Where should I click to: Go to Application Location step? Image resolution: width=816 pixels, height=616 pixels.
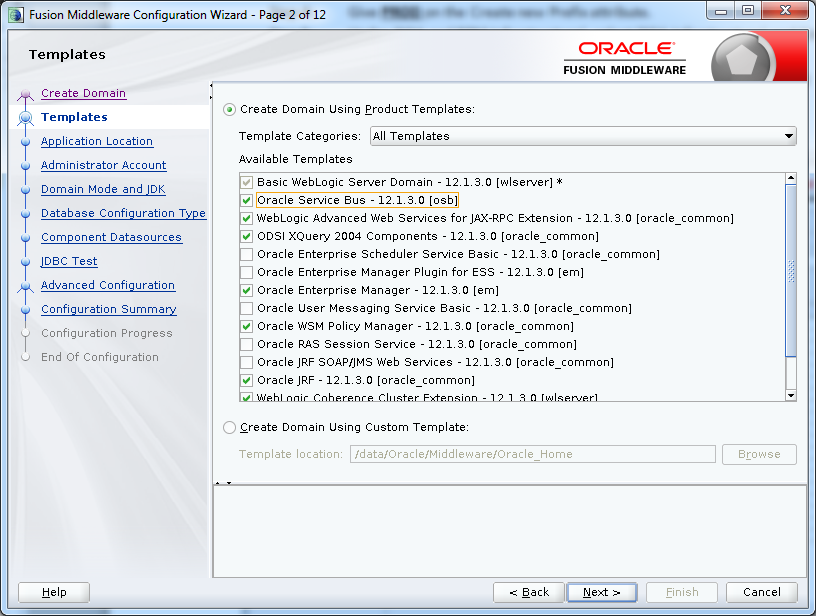[97, 141]
